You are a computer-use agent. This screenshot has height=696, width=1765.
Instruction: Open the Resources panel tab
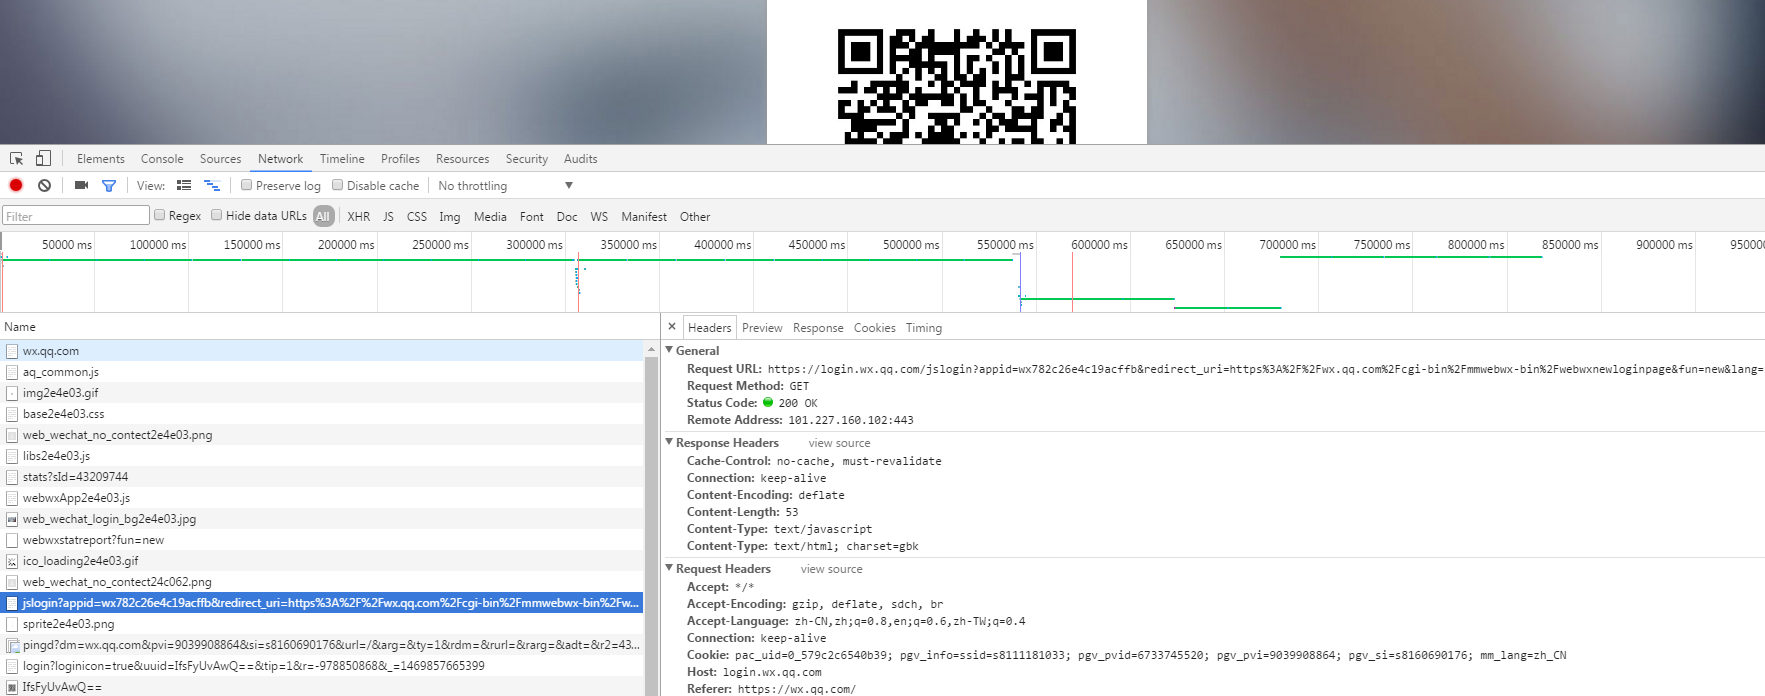(x=462, y=159)
